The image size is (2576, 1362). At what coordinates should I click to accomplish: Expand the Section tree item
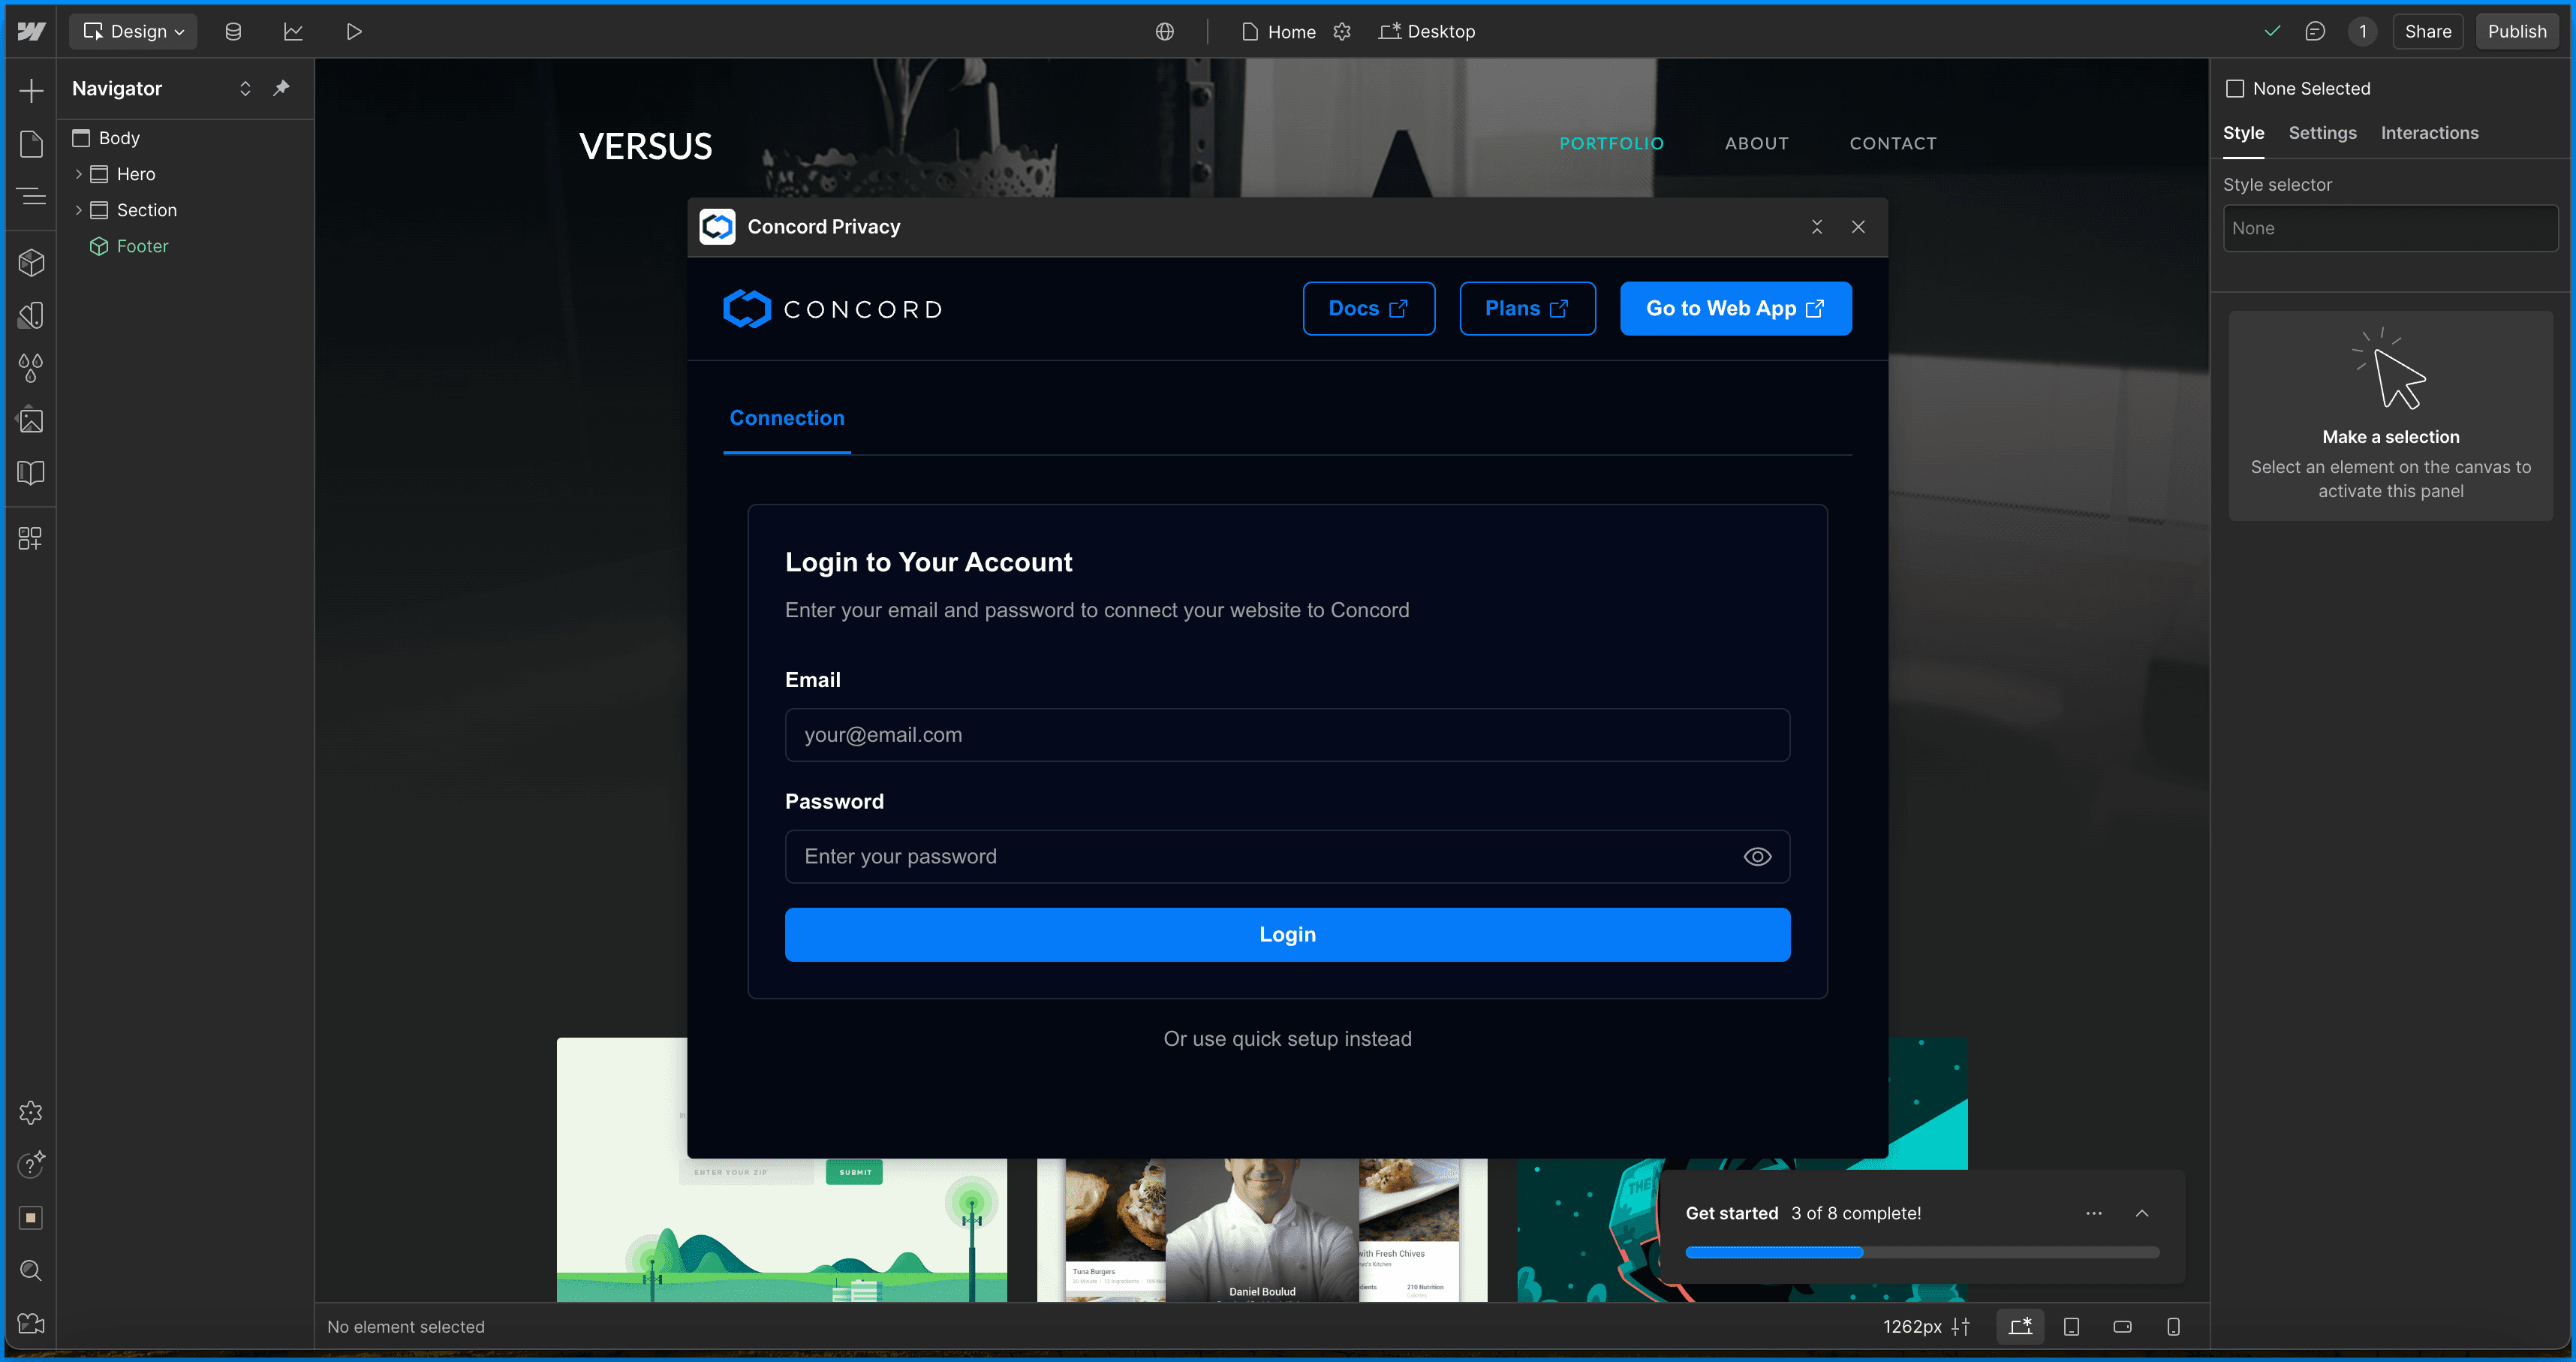[79, 210]
